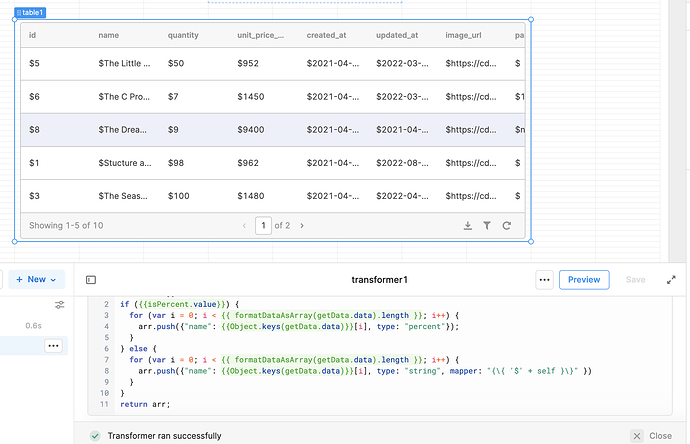This screenshot has height=444, width=690.
Task: Click the updated_at column header
Action: [x=397, y=35]
